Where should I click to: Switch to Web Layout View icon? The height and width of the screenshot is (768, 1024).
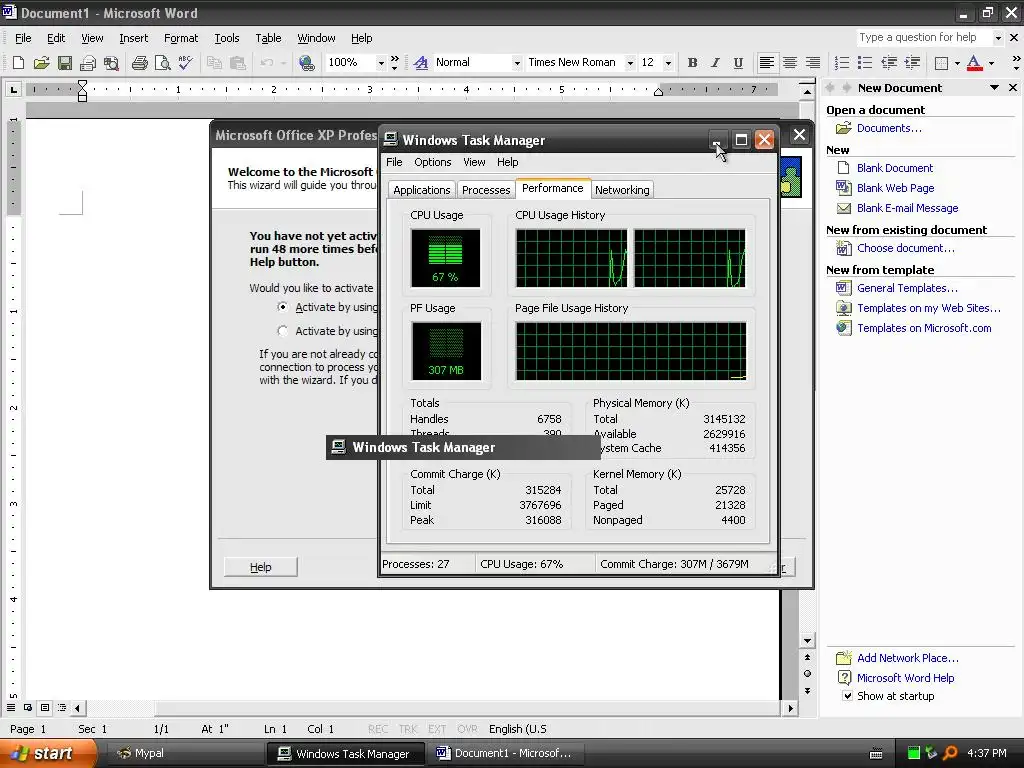pos(28,707)
